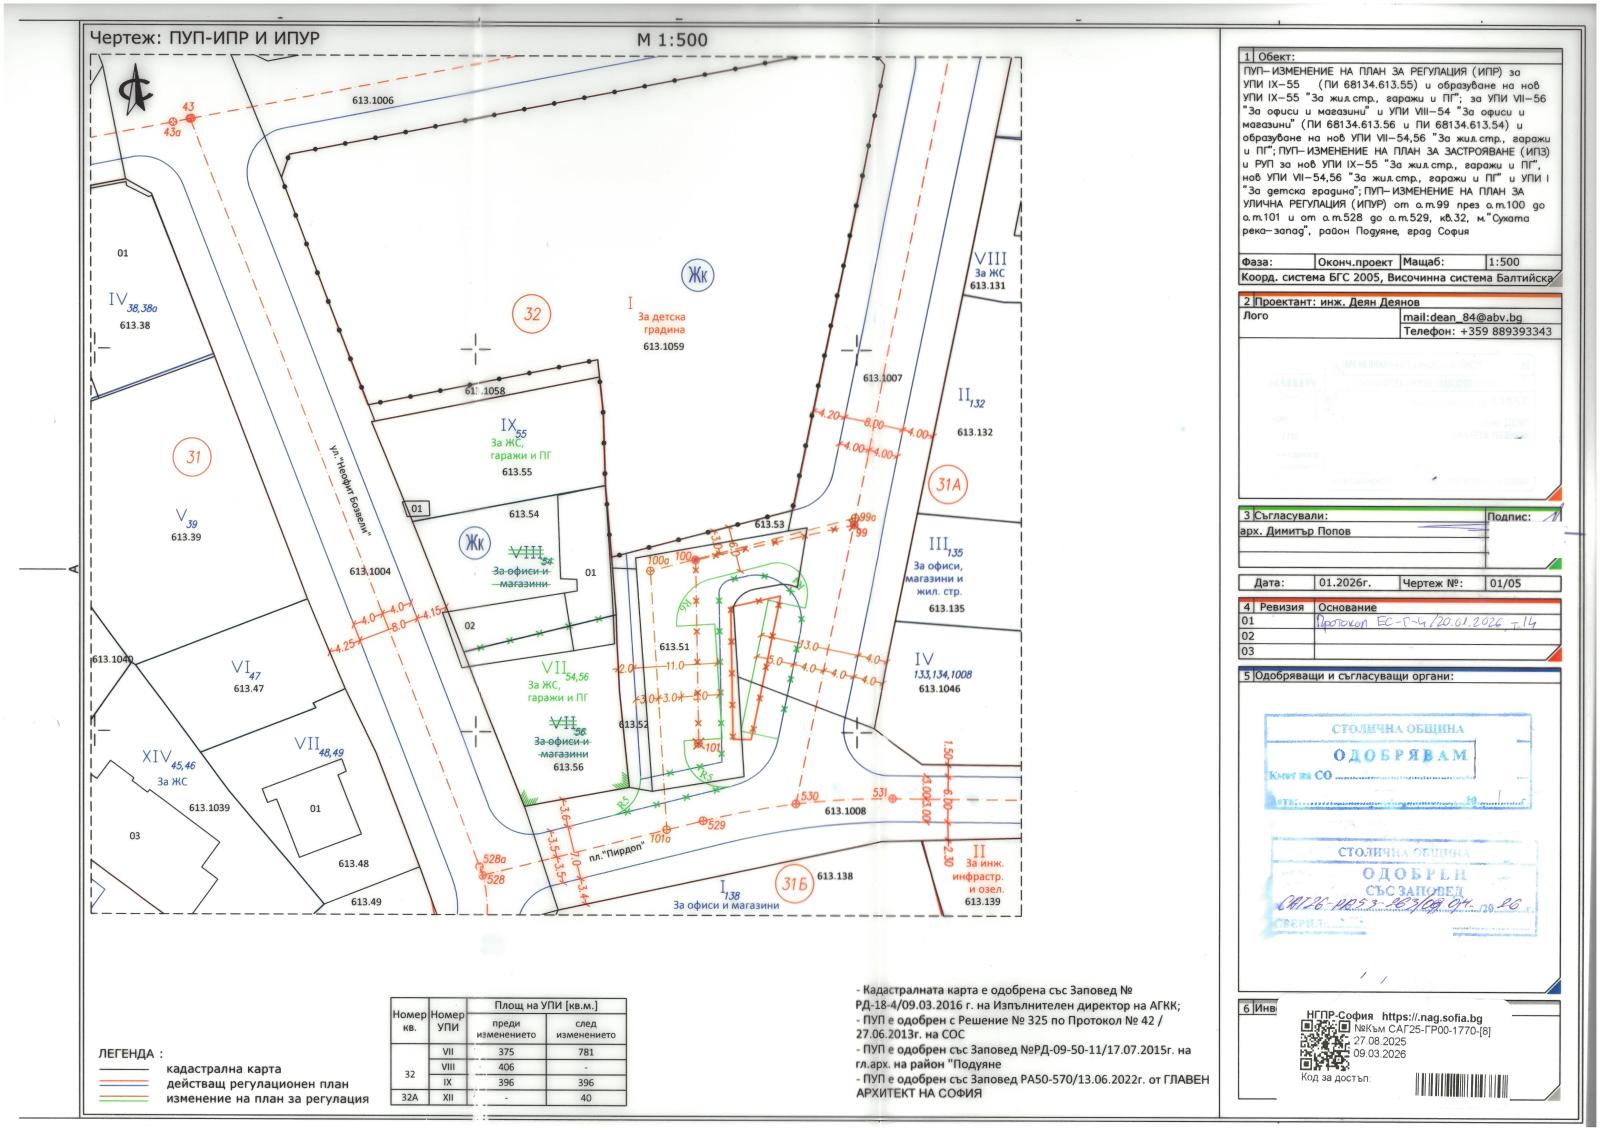1600x1131 pixels.
Task: Click the blue ОДОБРЯВАМ approval stamp
Action: 1398,757
